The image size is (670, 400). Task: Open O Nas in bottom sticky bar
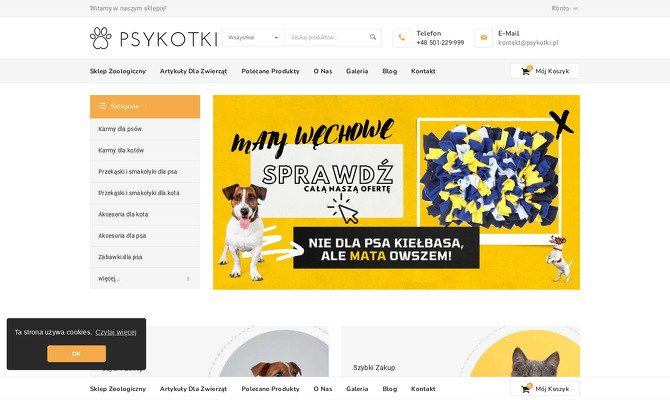click(323, 389)
